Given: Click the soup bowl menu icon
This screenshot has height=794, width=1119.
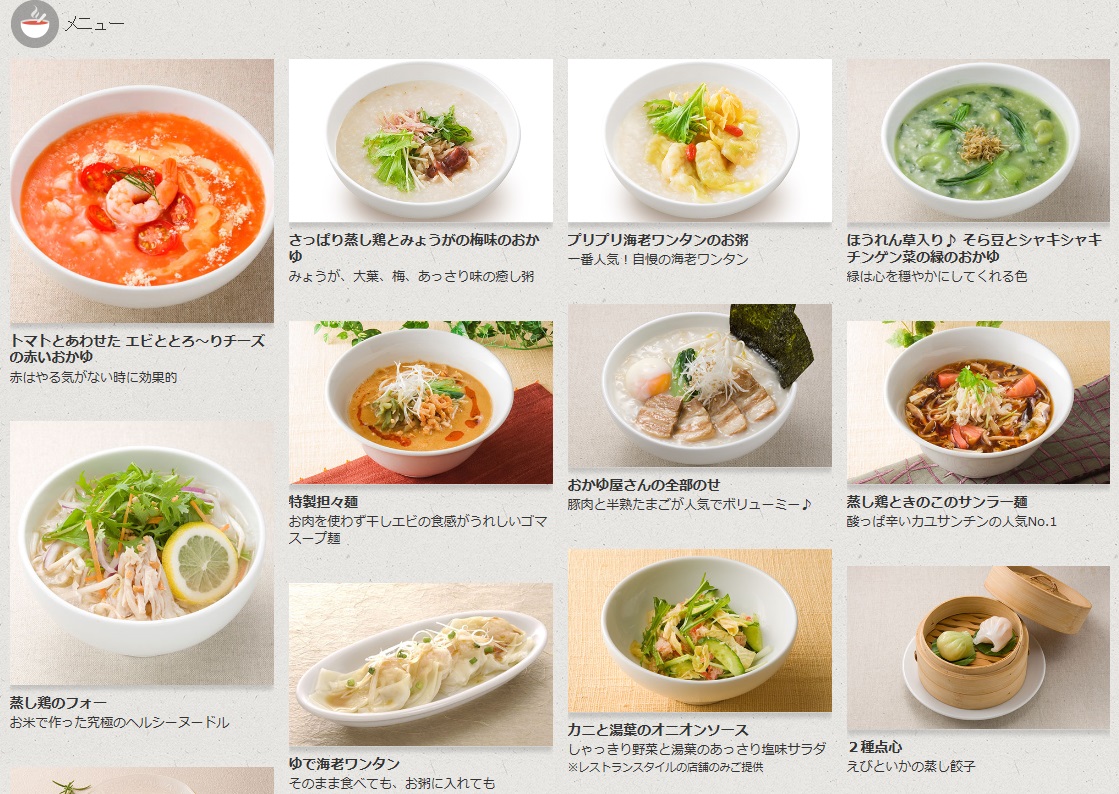Looking at the screenshot, I should [34, 24].
